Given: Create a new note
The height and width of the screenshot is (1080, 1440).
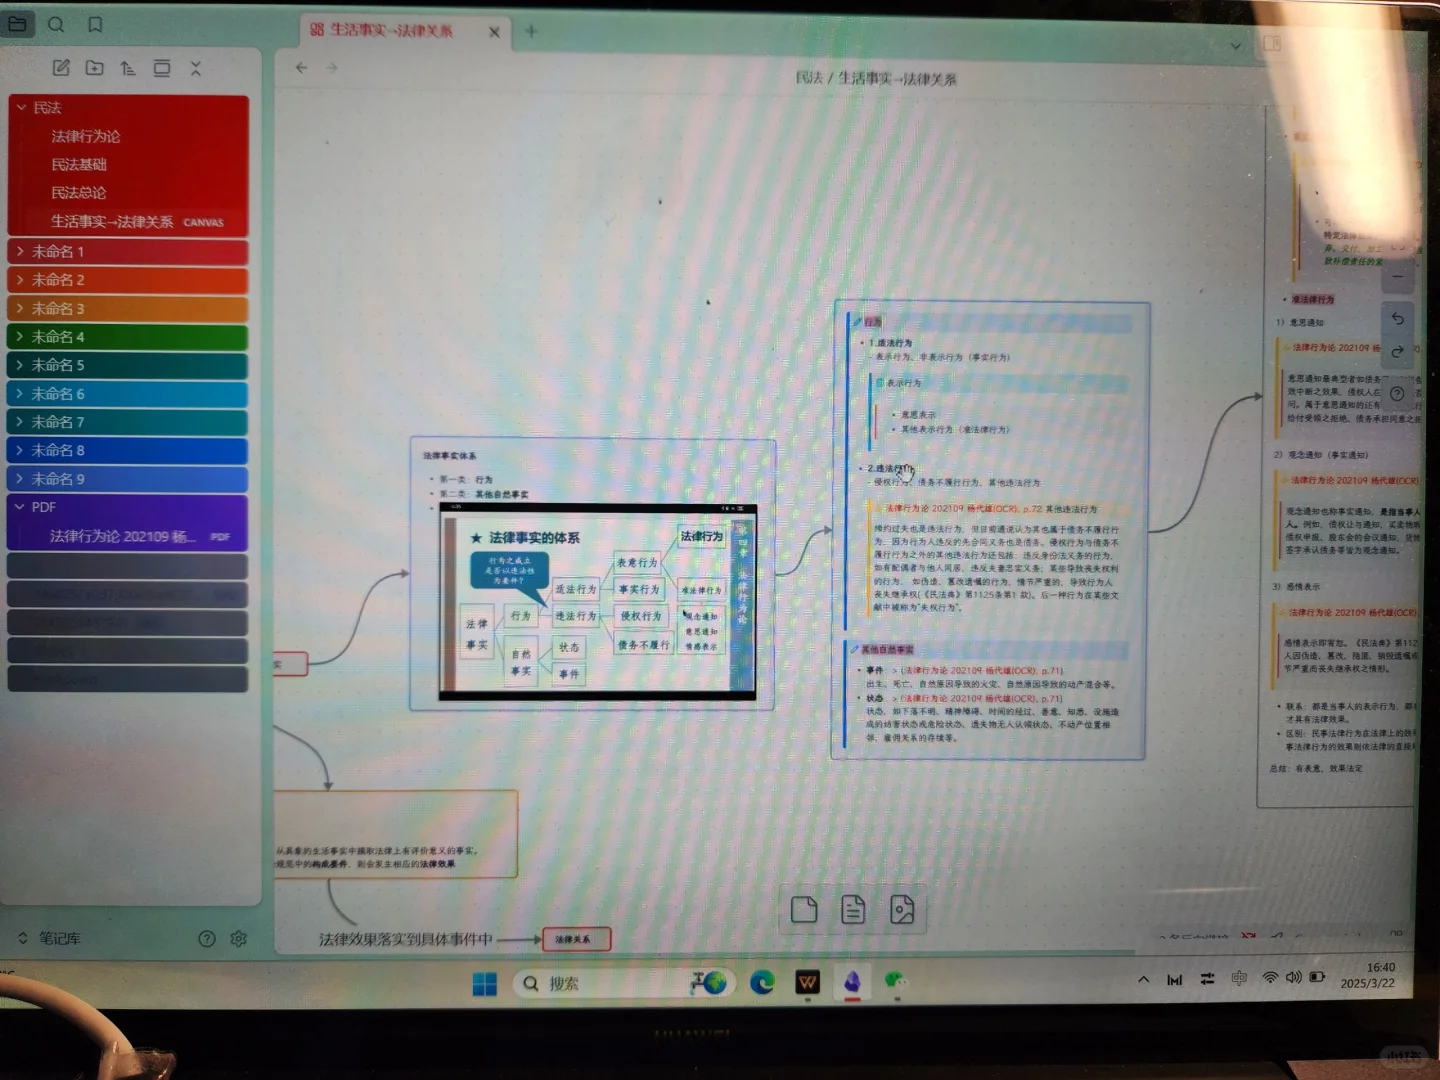Looking at the screenshot, I should tap(61, 68).
